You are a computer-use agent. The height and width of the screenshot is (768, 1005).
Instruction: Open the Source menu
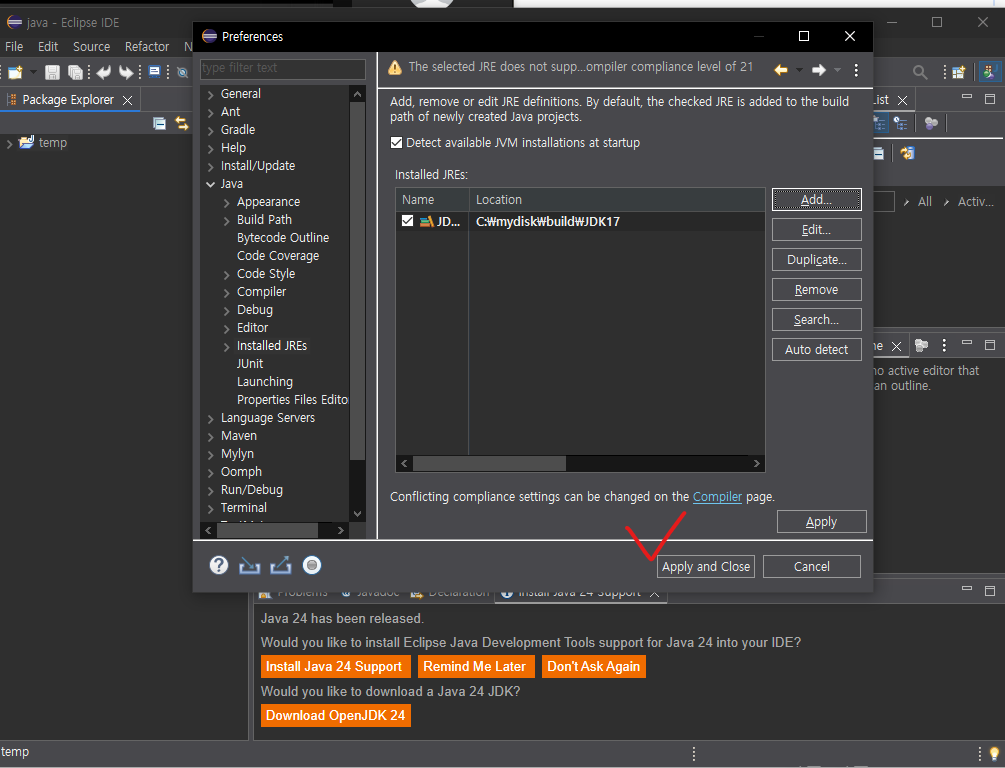pyautogui.click(x=92, y=46)
